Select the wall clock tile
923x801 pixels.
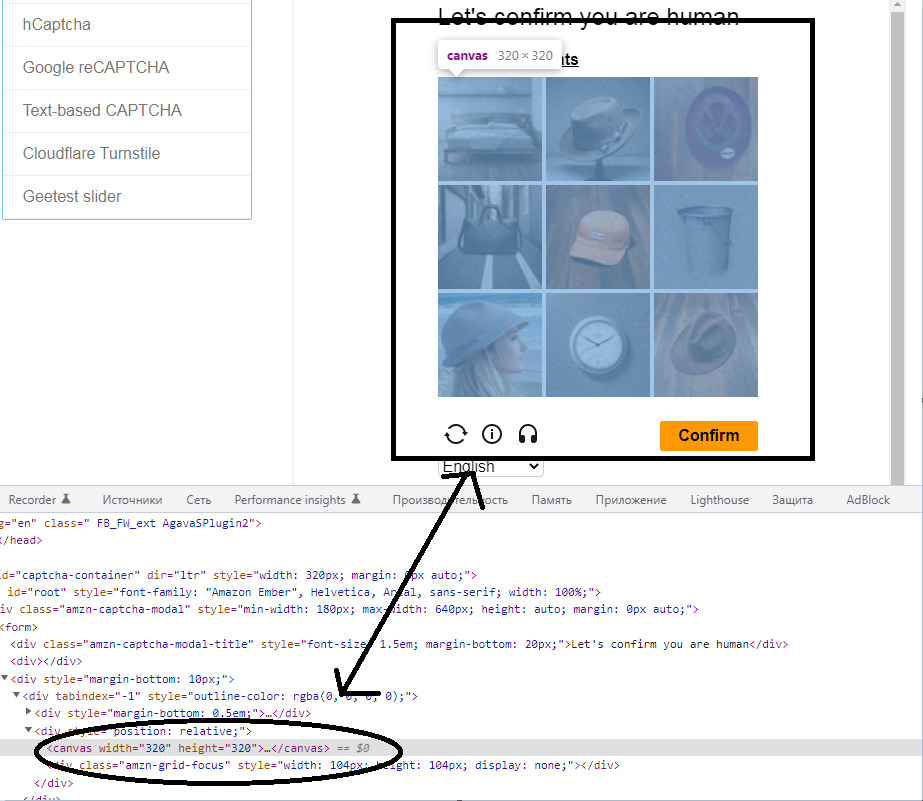pyautogui.click(x=597, y=345)
